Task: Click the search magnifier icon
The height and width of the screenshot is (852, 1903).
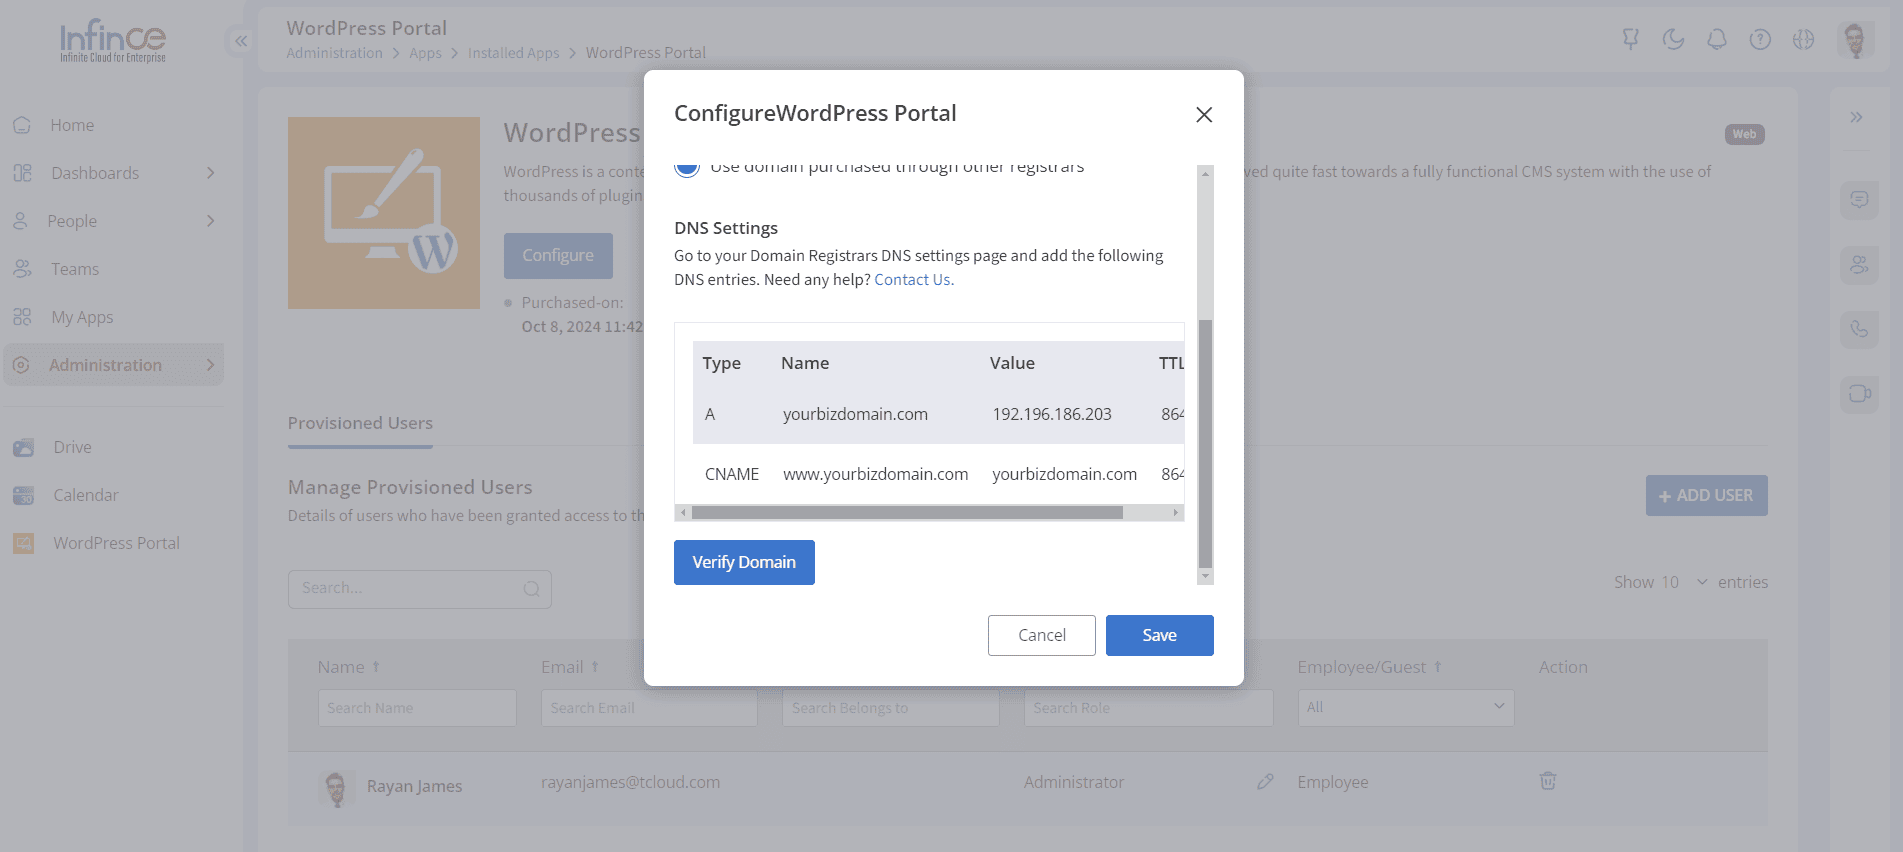Action: pos(531,589)
